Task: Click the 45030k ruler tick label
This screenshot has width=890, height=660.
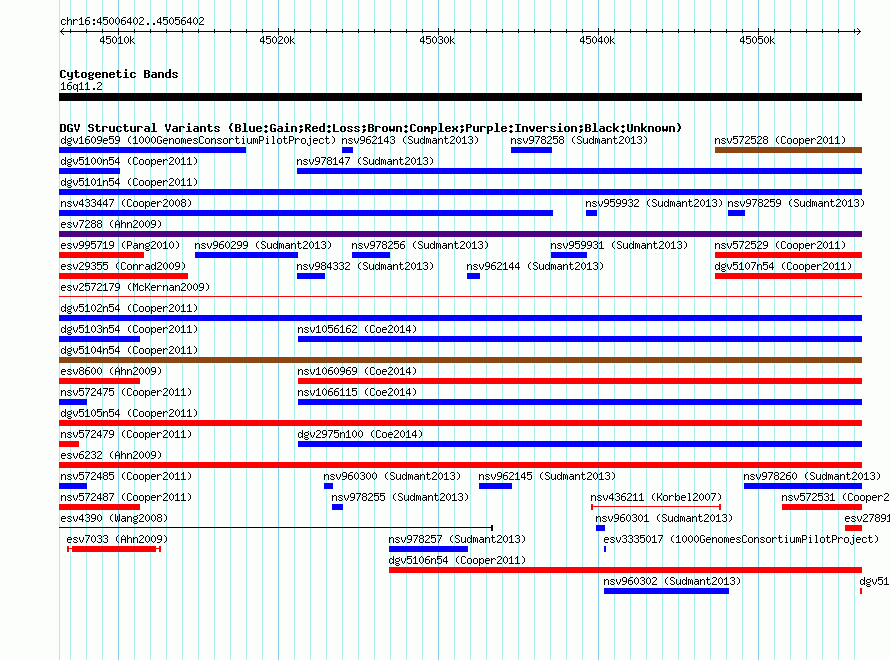Action: [437, 40]
